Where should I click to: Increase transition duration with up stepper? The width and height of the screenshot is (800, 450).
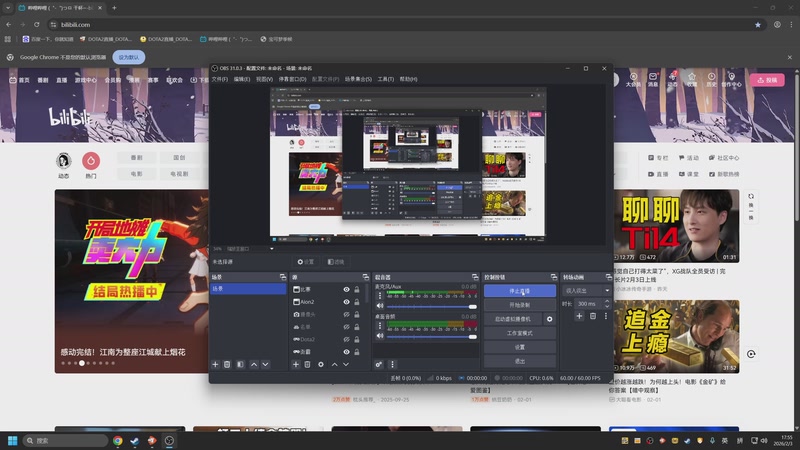coord(607,301)
